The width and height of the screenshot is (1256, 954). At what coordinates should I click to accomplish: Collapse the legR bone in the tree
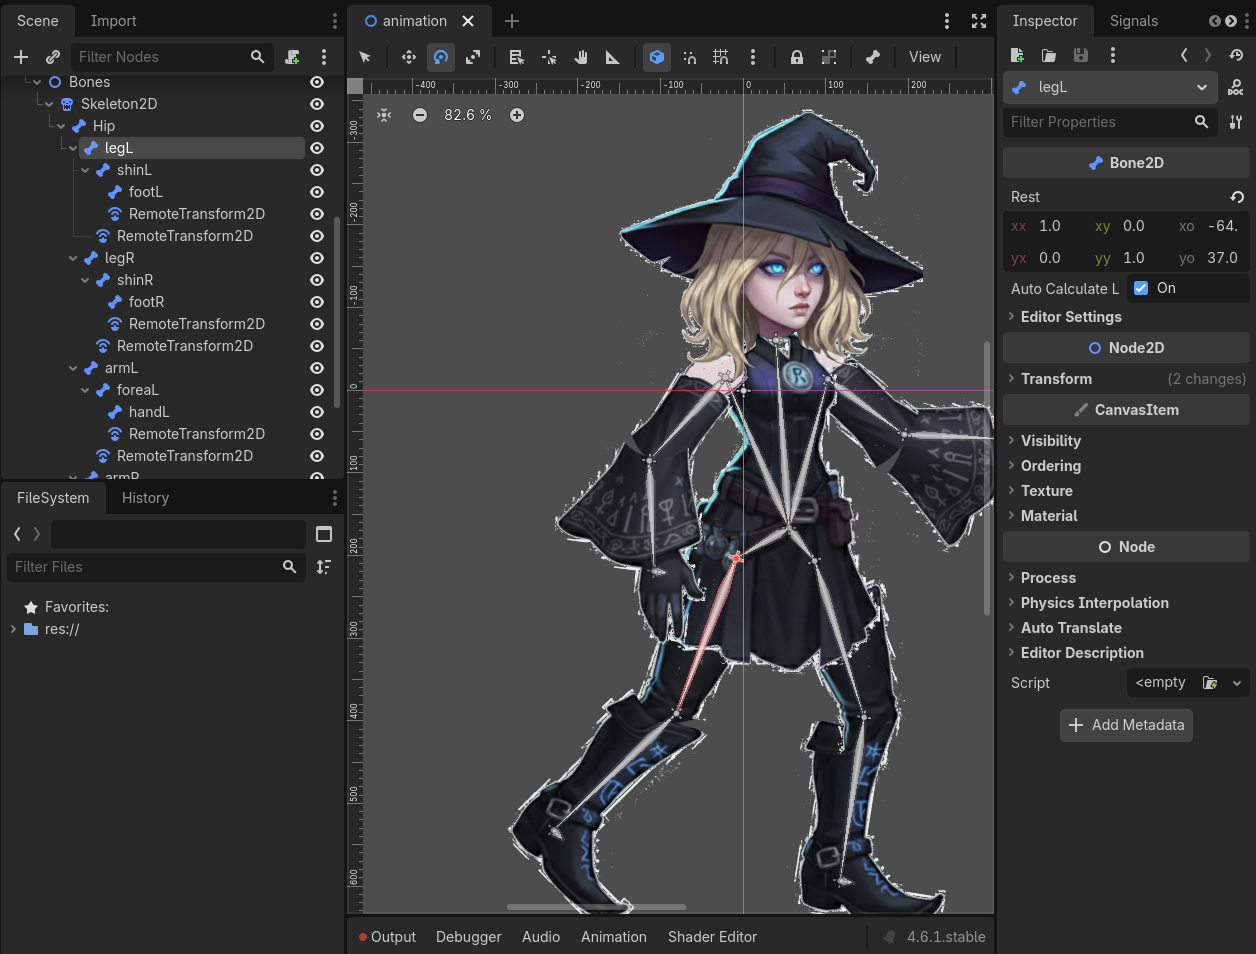pos(73,258)
